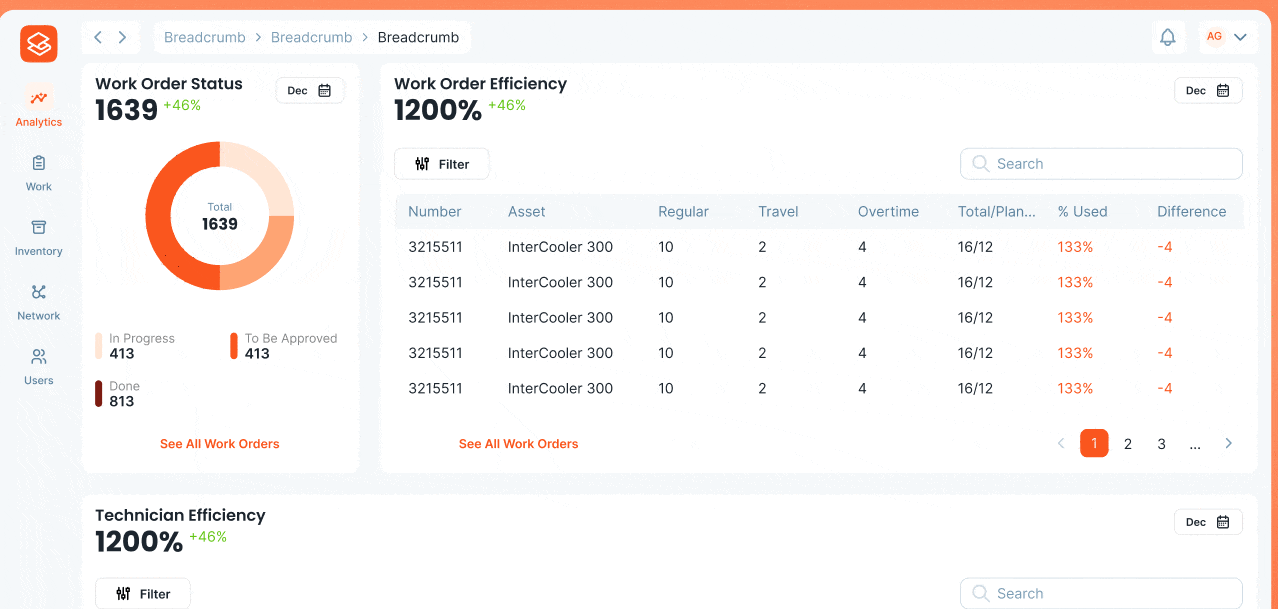
Task: Open the Dec date selector on Work Order Efficiency
Action: tap(1208, 89)
